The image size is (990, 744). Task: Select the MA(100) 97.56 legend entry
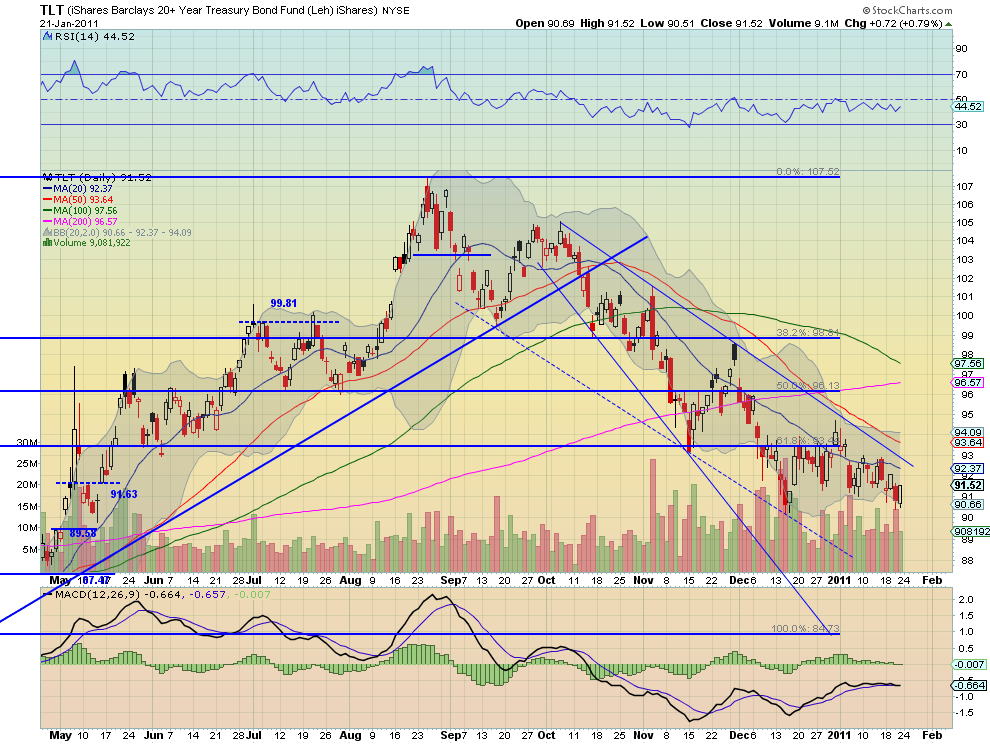point(80,210)
